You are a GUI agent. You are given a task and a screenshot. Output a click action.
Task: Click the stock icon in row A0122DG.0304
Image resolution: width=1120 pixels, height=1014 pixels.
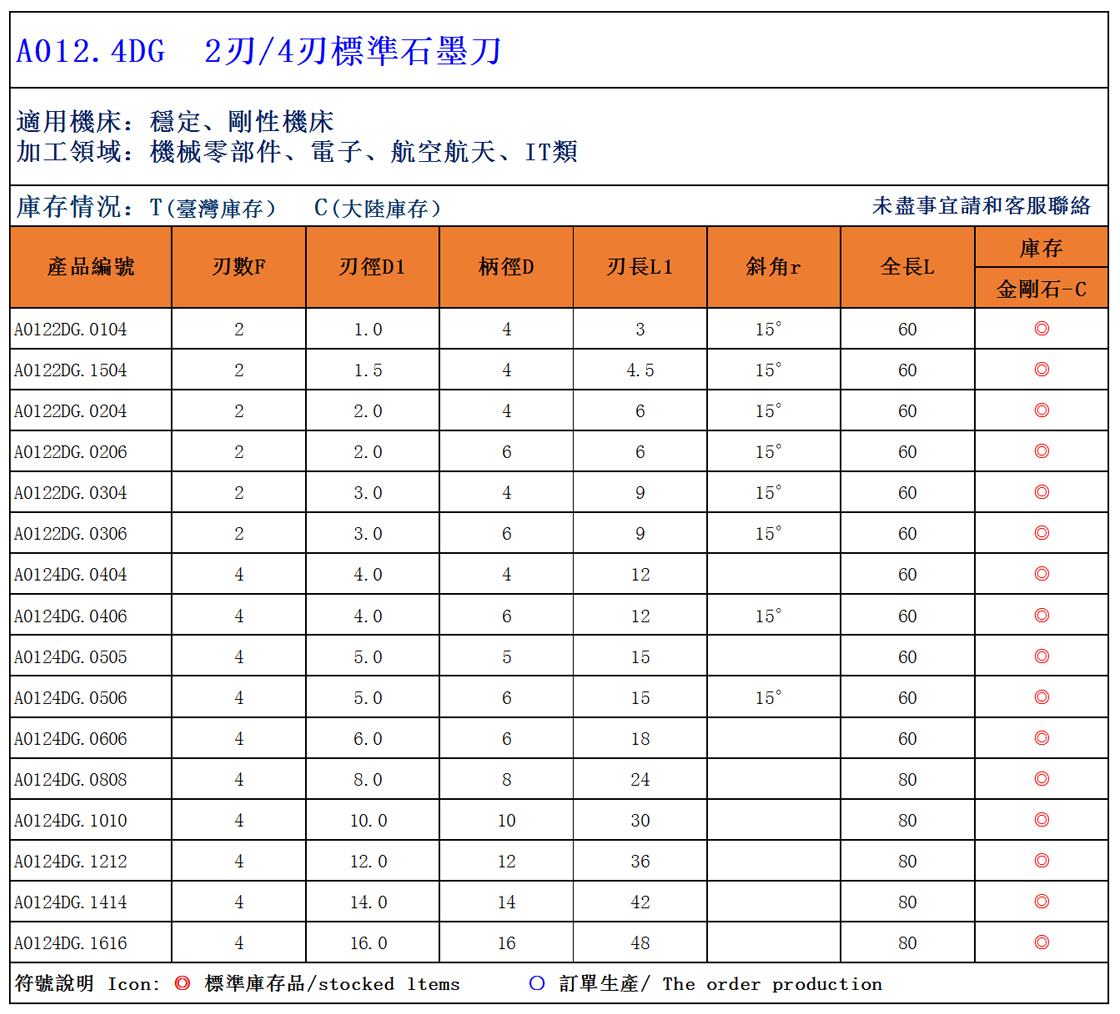1041,491
